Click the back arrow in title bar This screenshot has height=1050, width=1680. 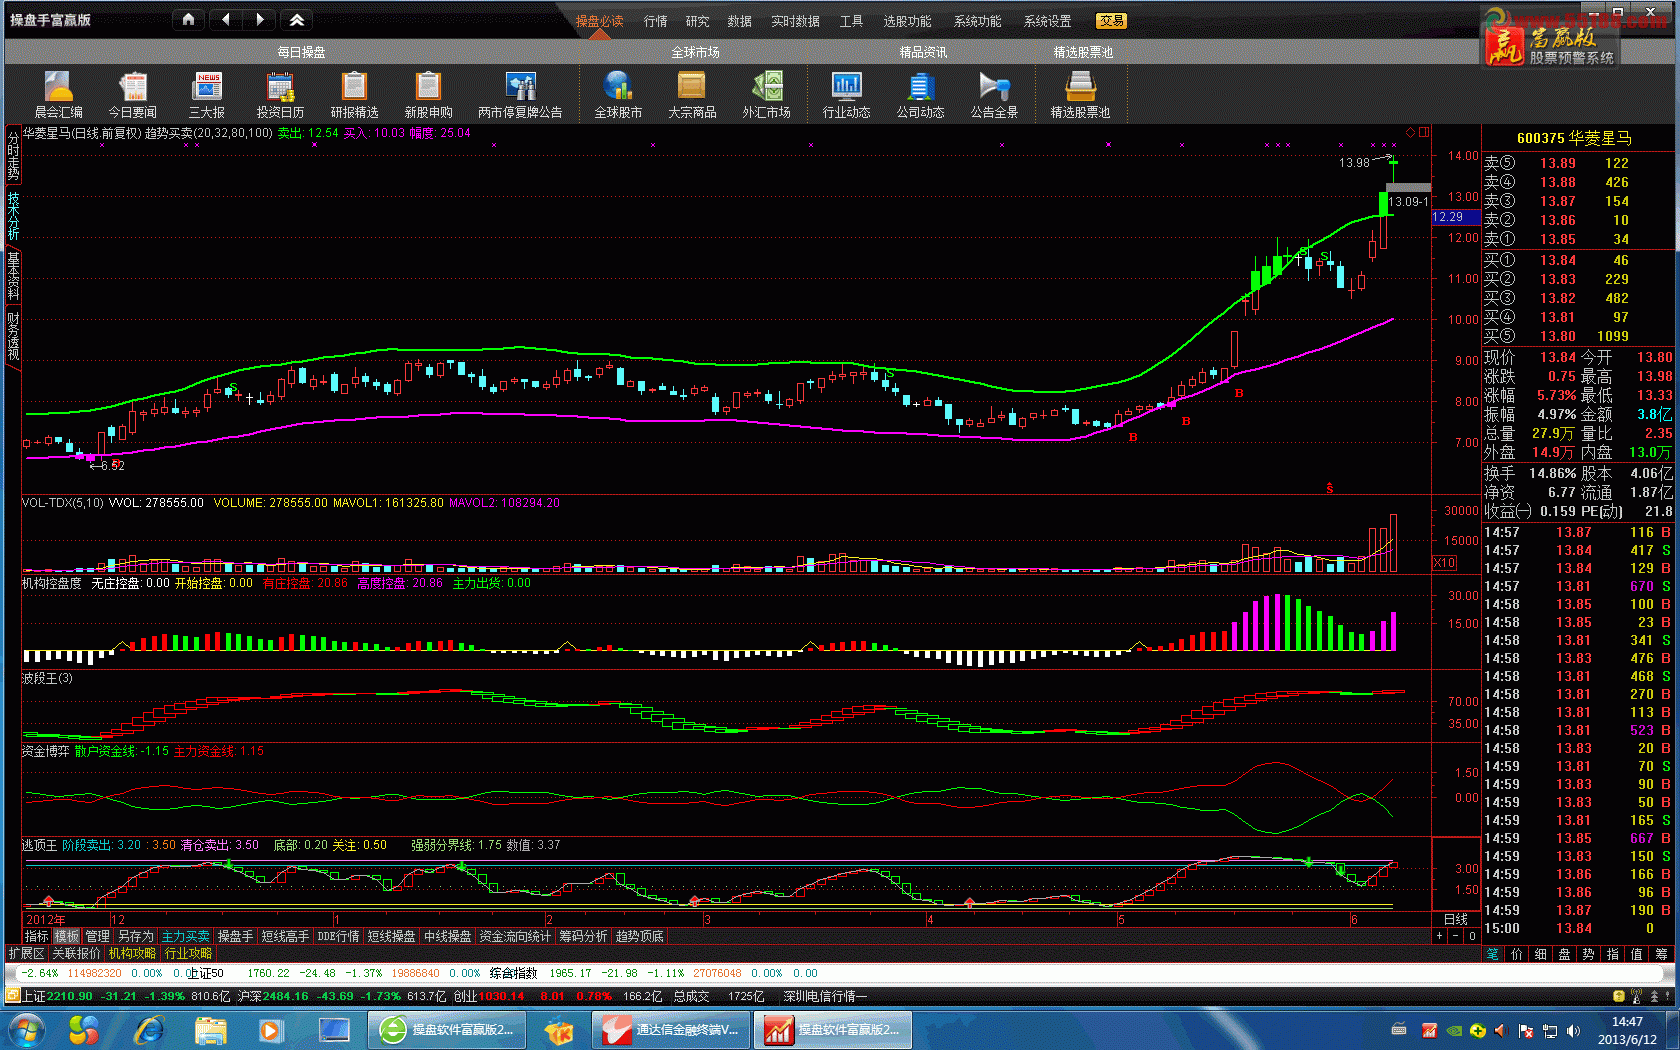[x=225, y=19]
